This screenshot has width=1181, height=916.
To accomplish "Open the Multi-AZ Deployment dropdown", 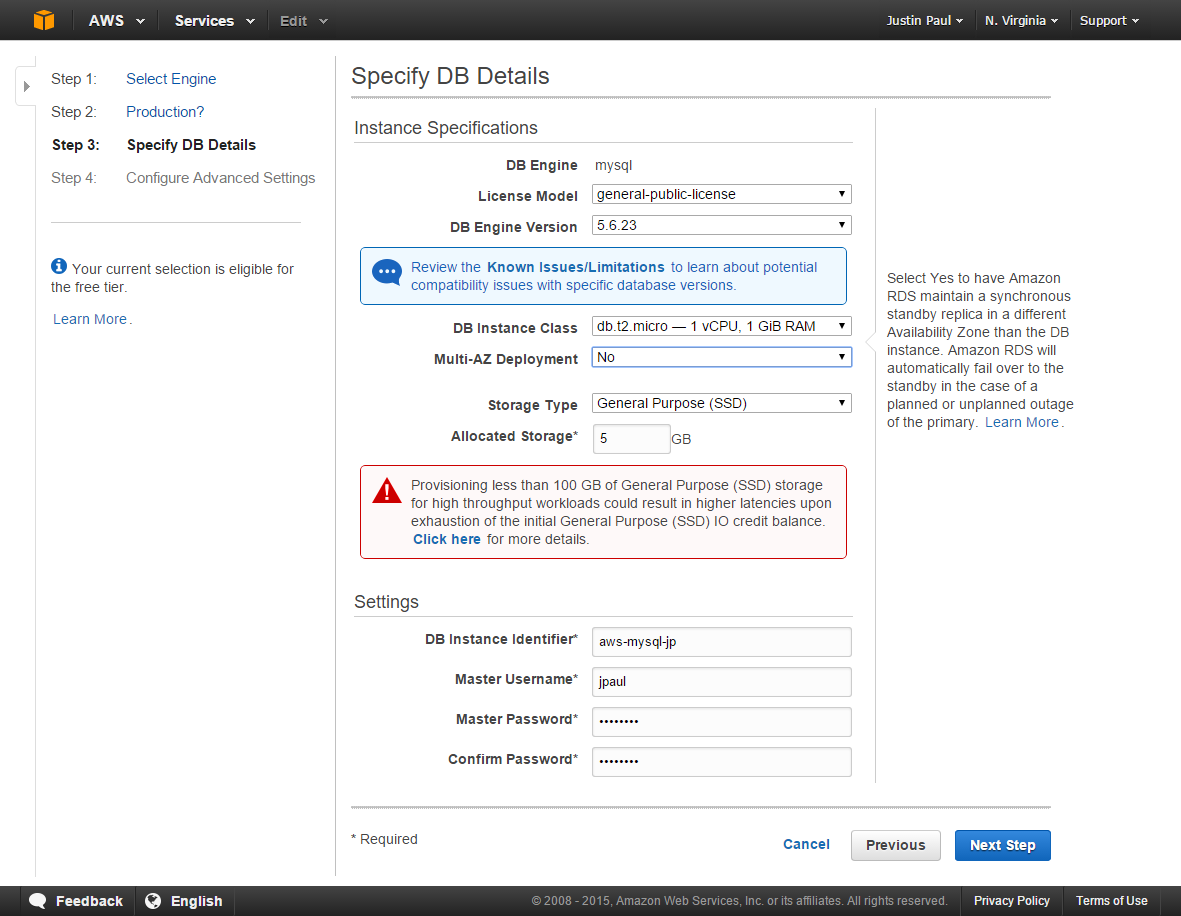I will (722, 357).
